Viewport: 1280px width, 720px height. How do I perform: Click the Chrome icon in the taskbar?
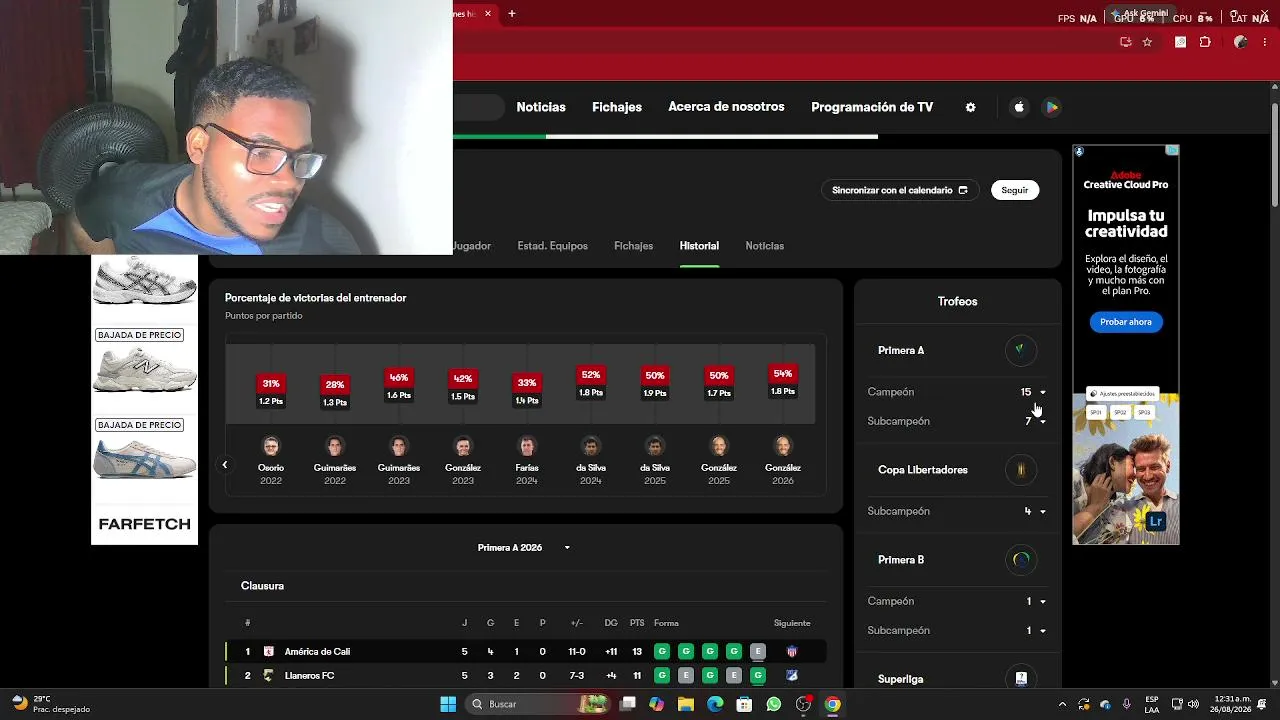click(832, 704)
